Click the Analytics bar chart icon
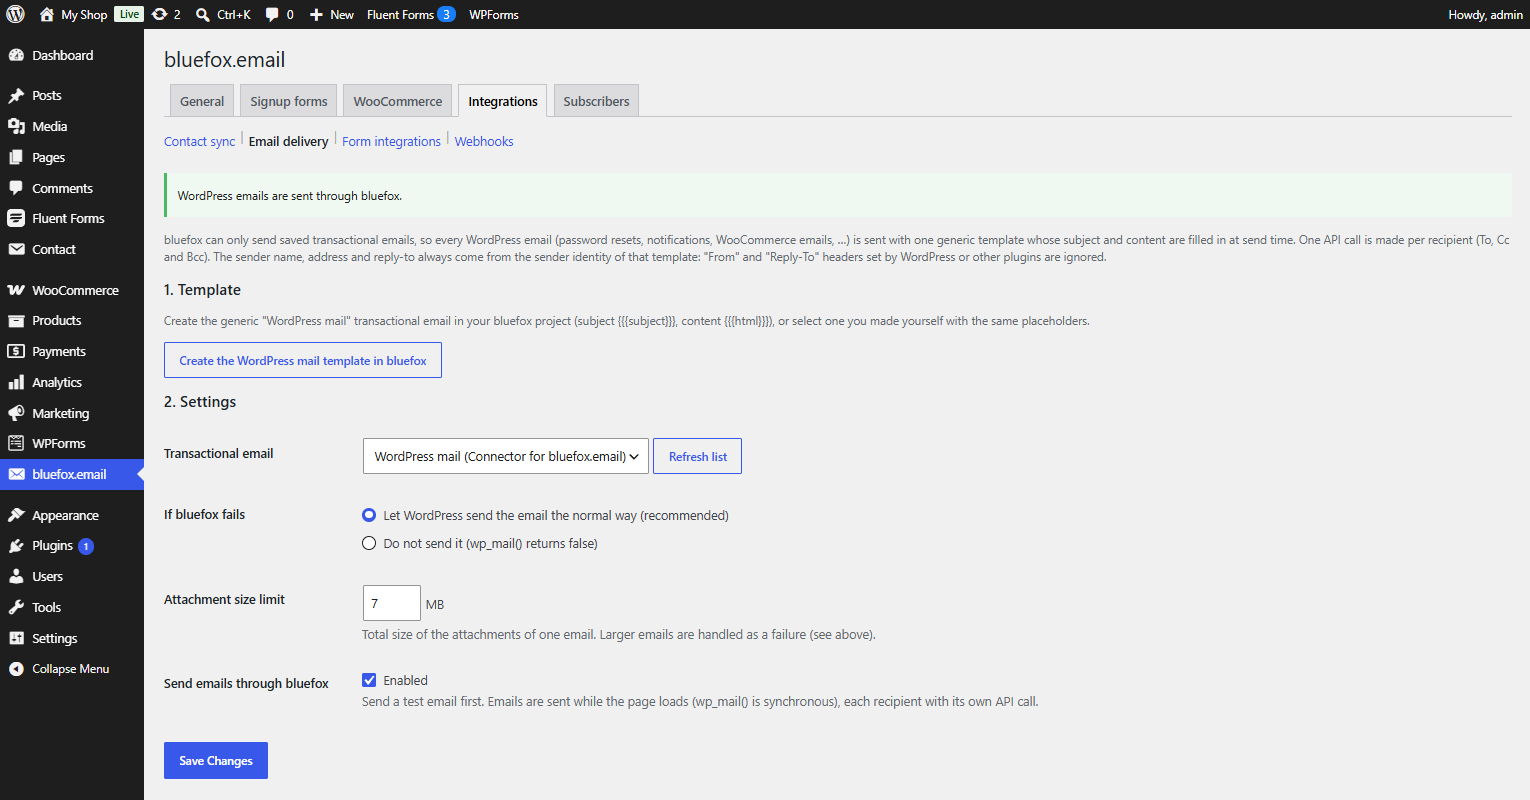 16,382
